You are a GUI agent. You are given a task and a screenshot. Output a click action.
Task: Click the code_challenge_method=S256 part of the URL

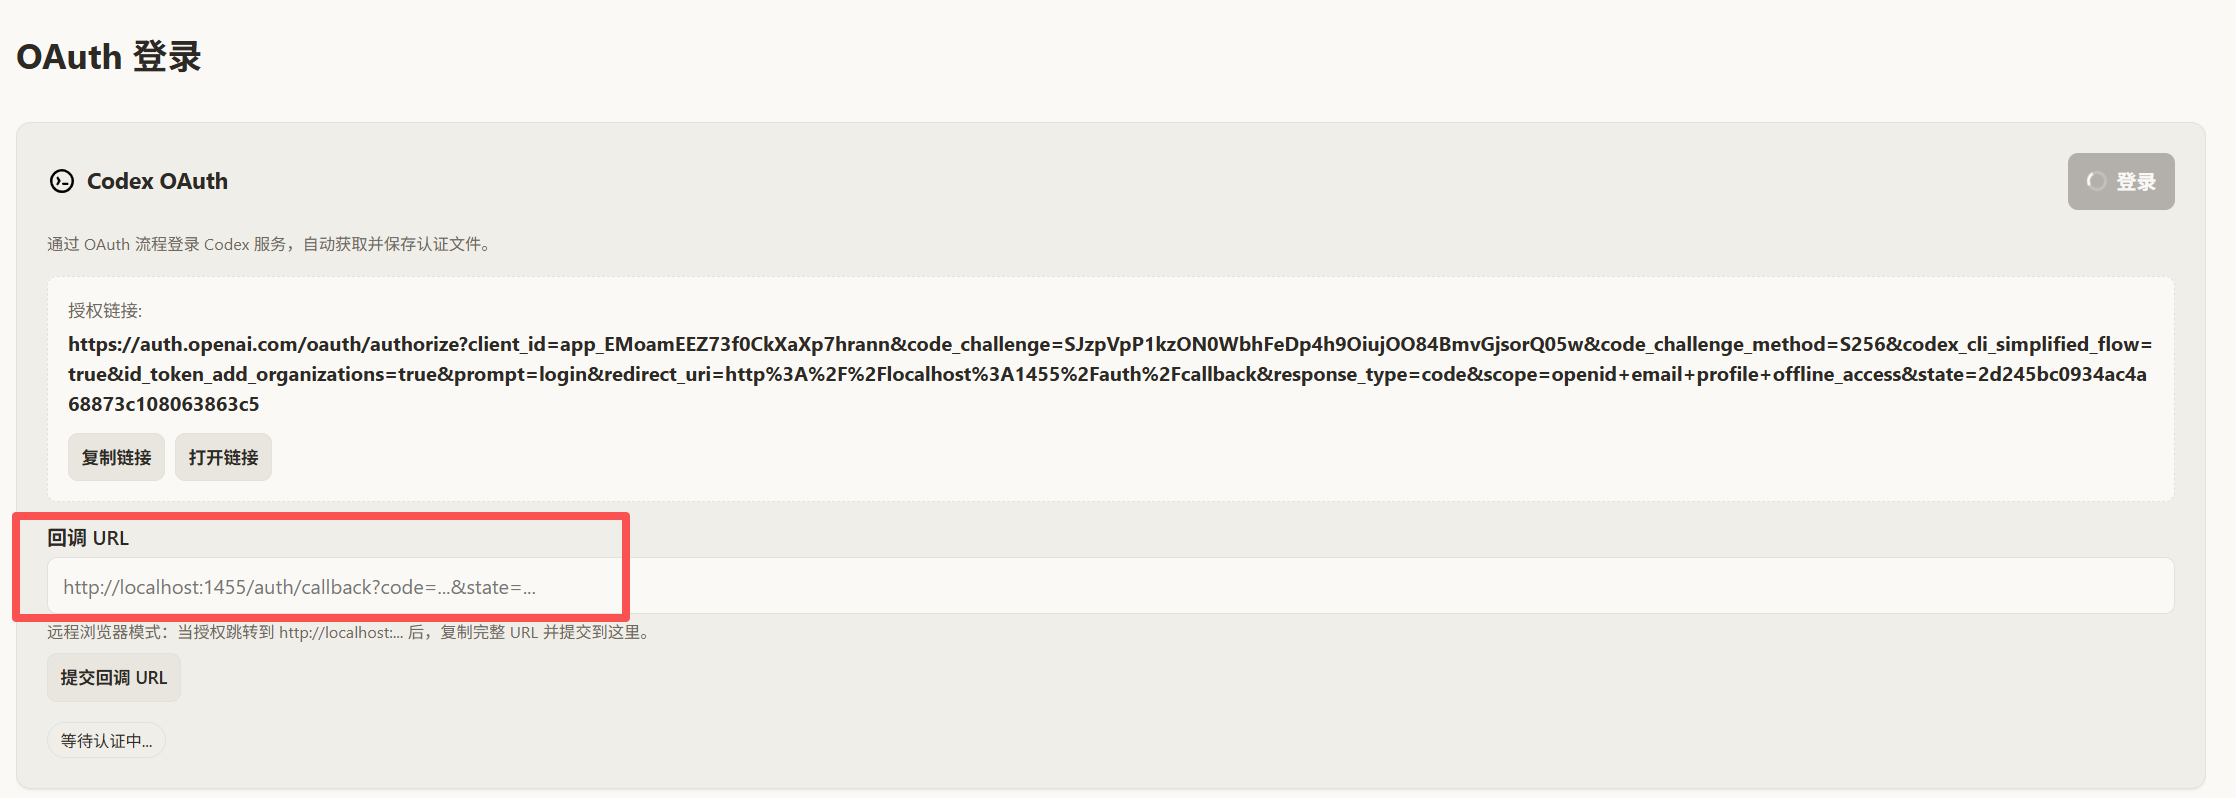tap(1743, 344)
